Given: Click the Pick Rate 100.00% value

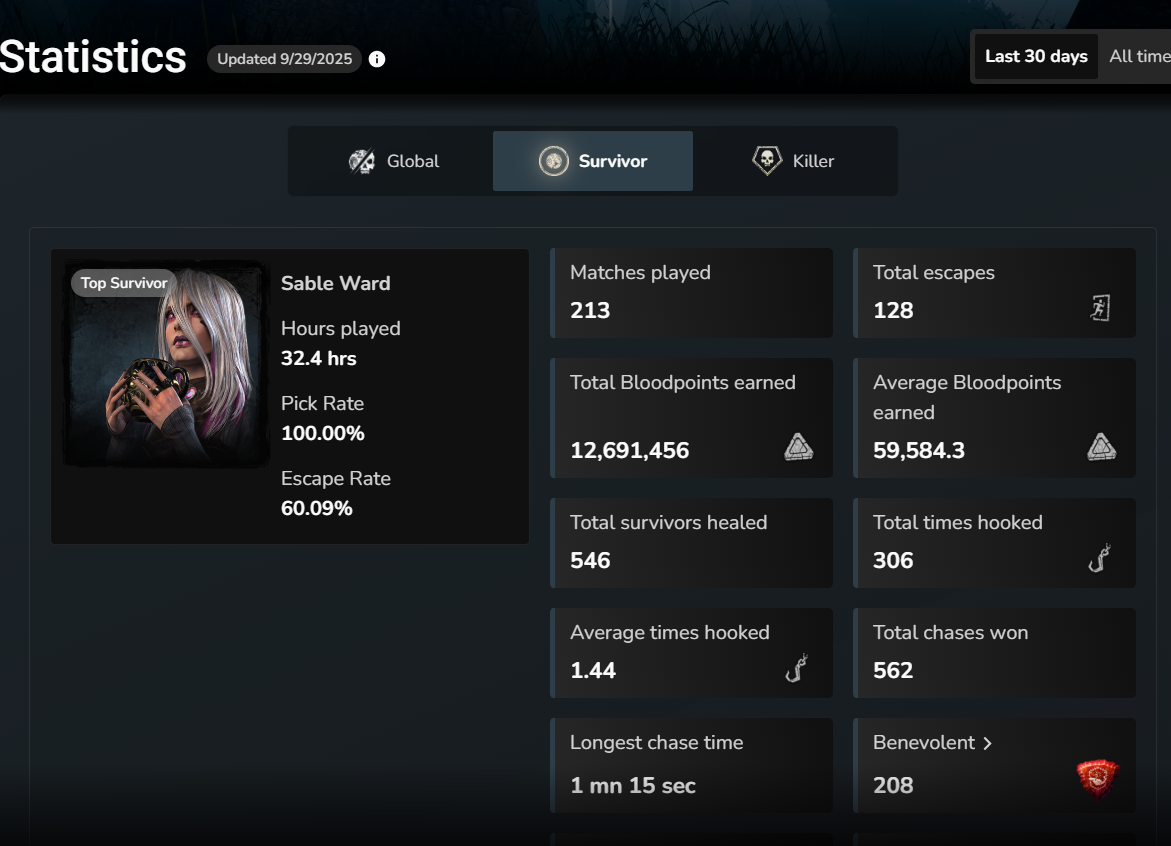Looking at the screenshot, I should point(323,434).
